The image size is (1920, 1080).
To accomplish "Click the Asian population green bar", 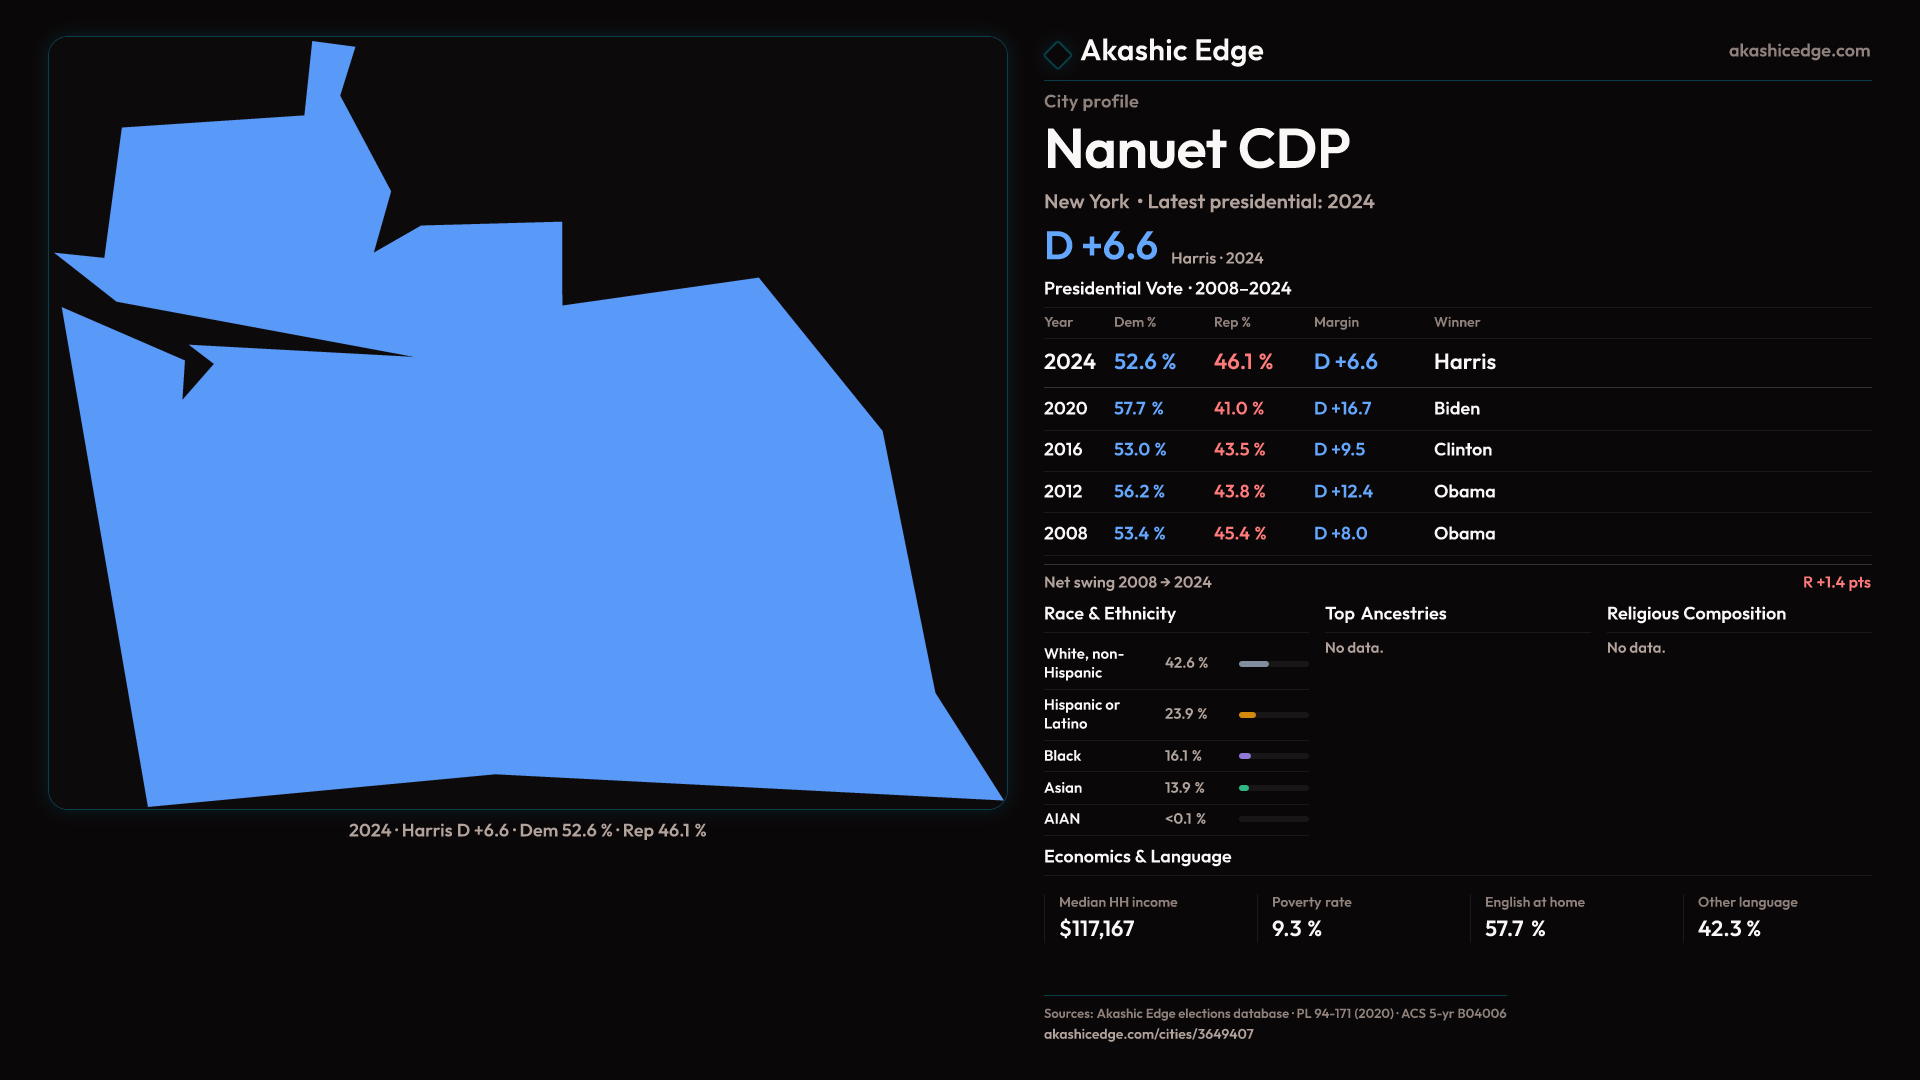I will pos(1244,788).
